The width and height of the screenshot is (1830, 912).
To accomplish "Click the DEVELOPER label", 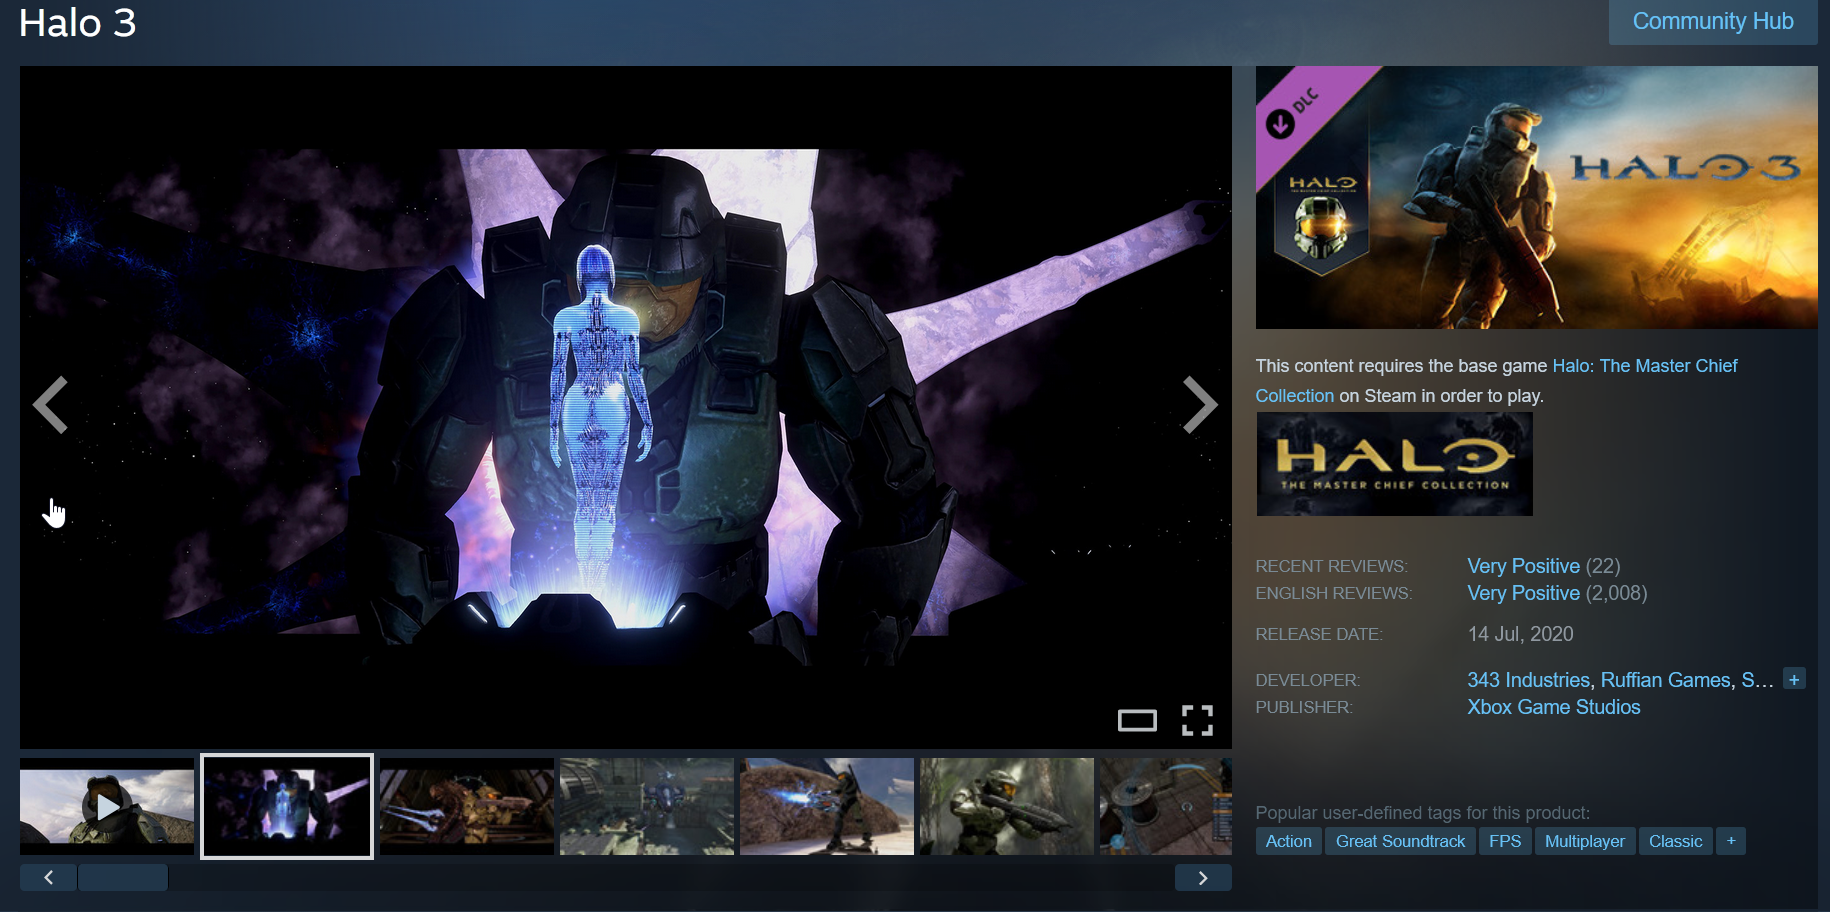I will [x=1308, y=680].
